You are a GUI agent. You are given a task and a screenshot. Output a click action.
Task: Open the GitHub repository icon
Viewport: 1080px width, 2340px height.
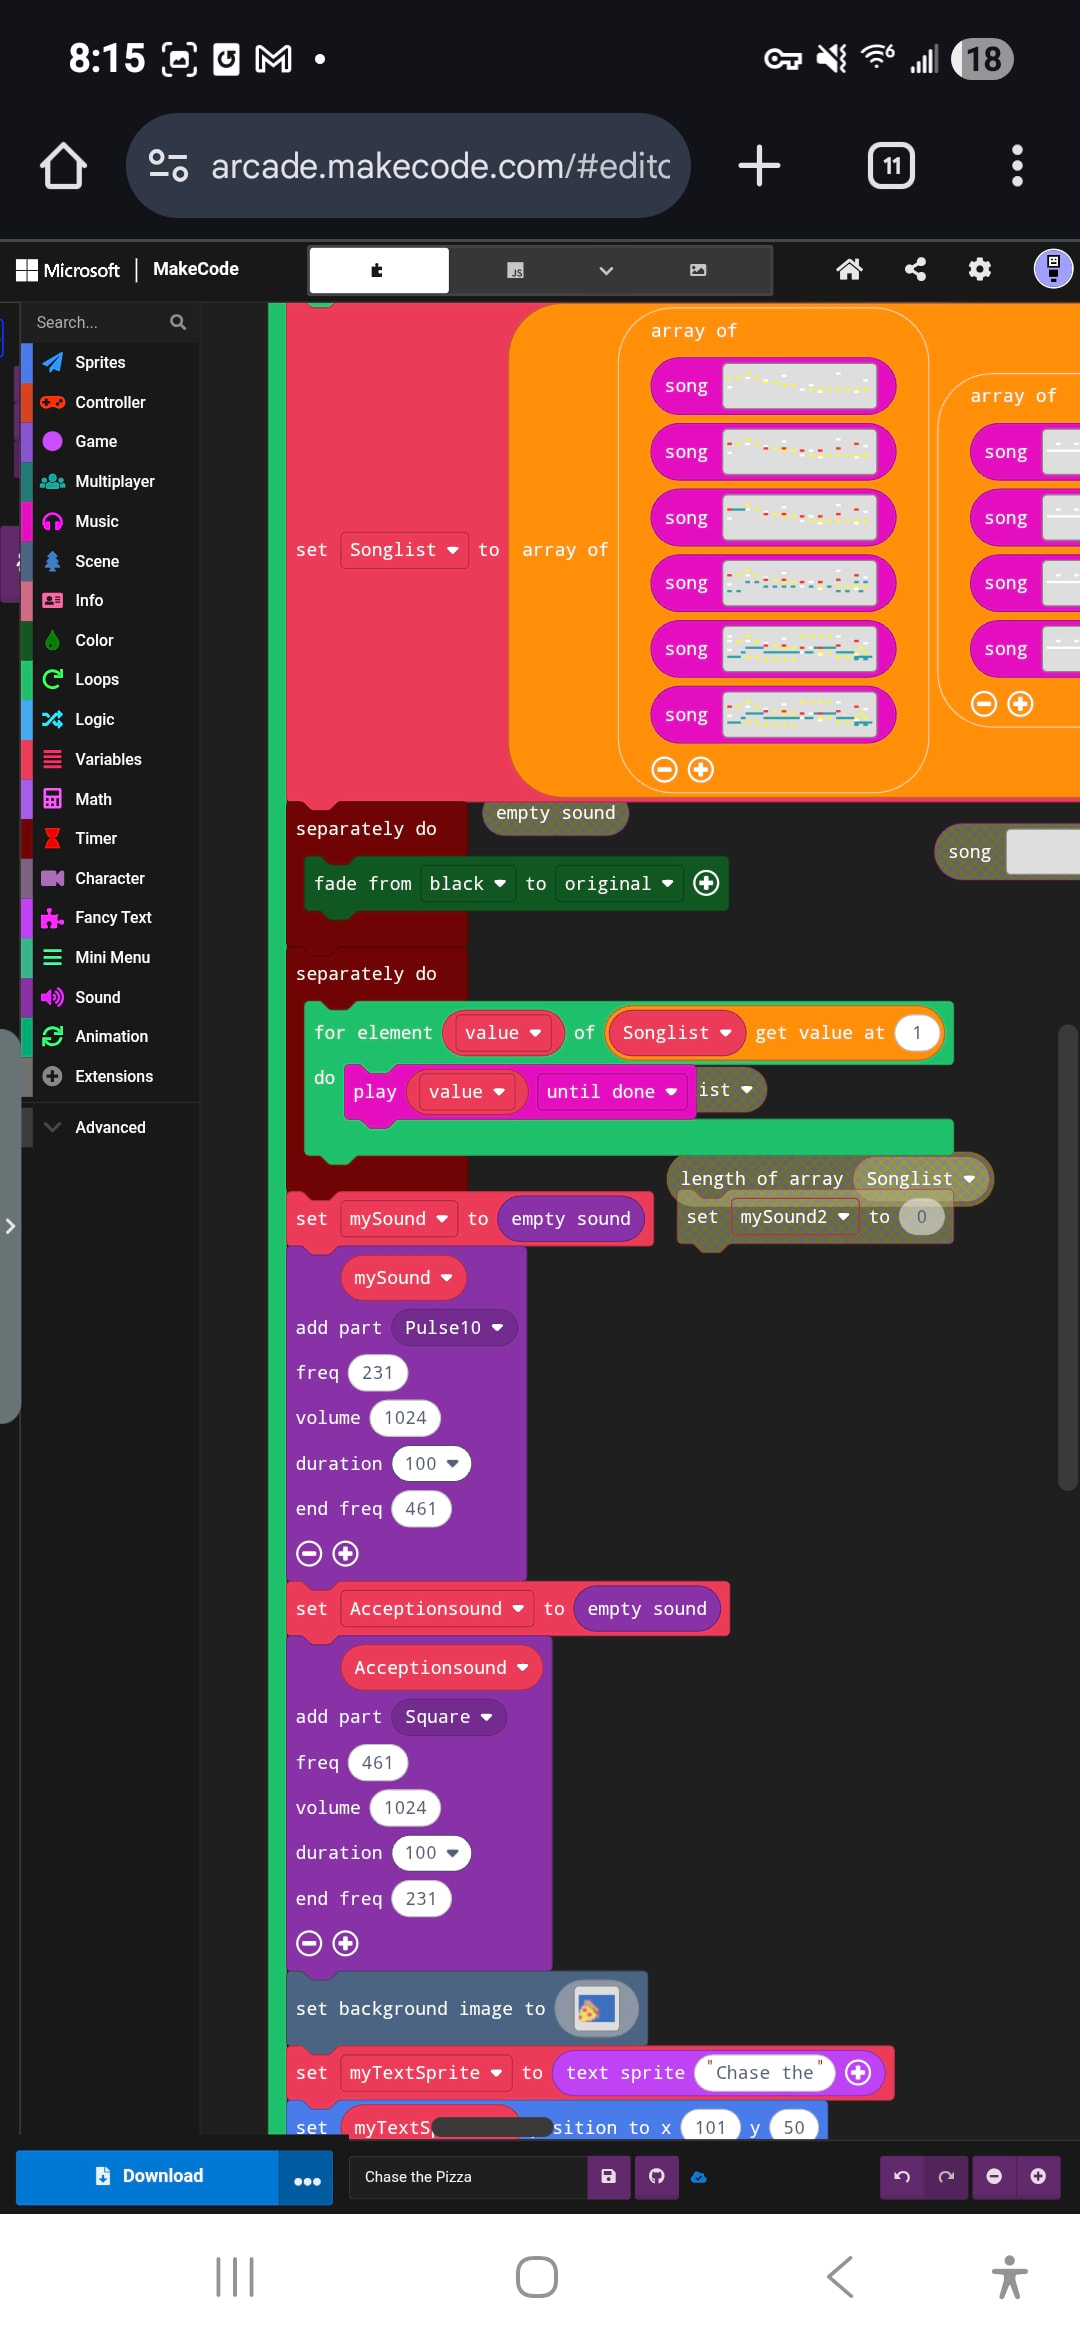656,2177
